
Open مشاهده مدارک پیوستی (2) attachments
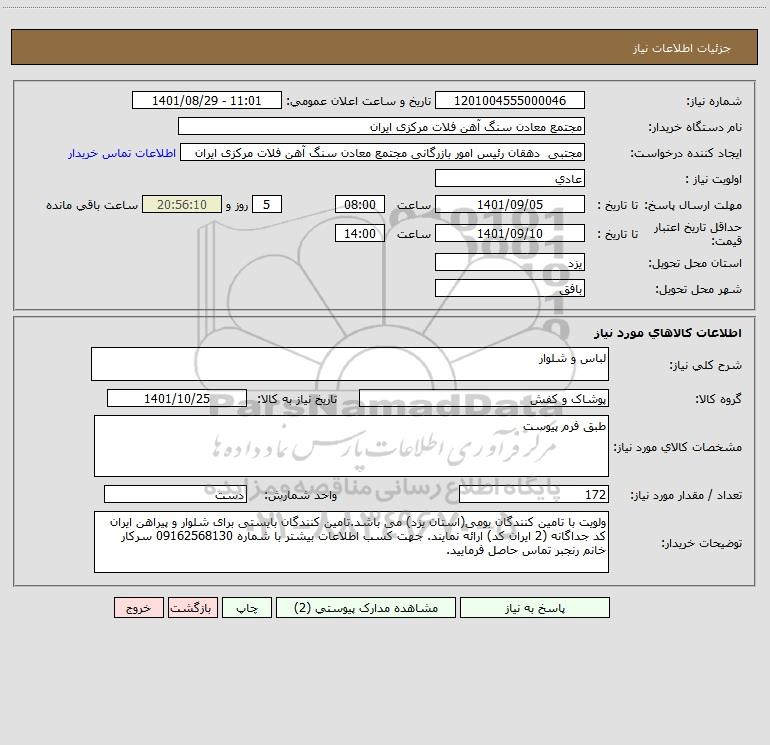point(366,607)
